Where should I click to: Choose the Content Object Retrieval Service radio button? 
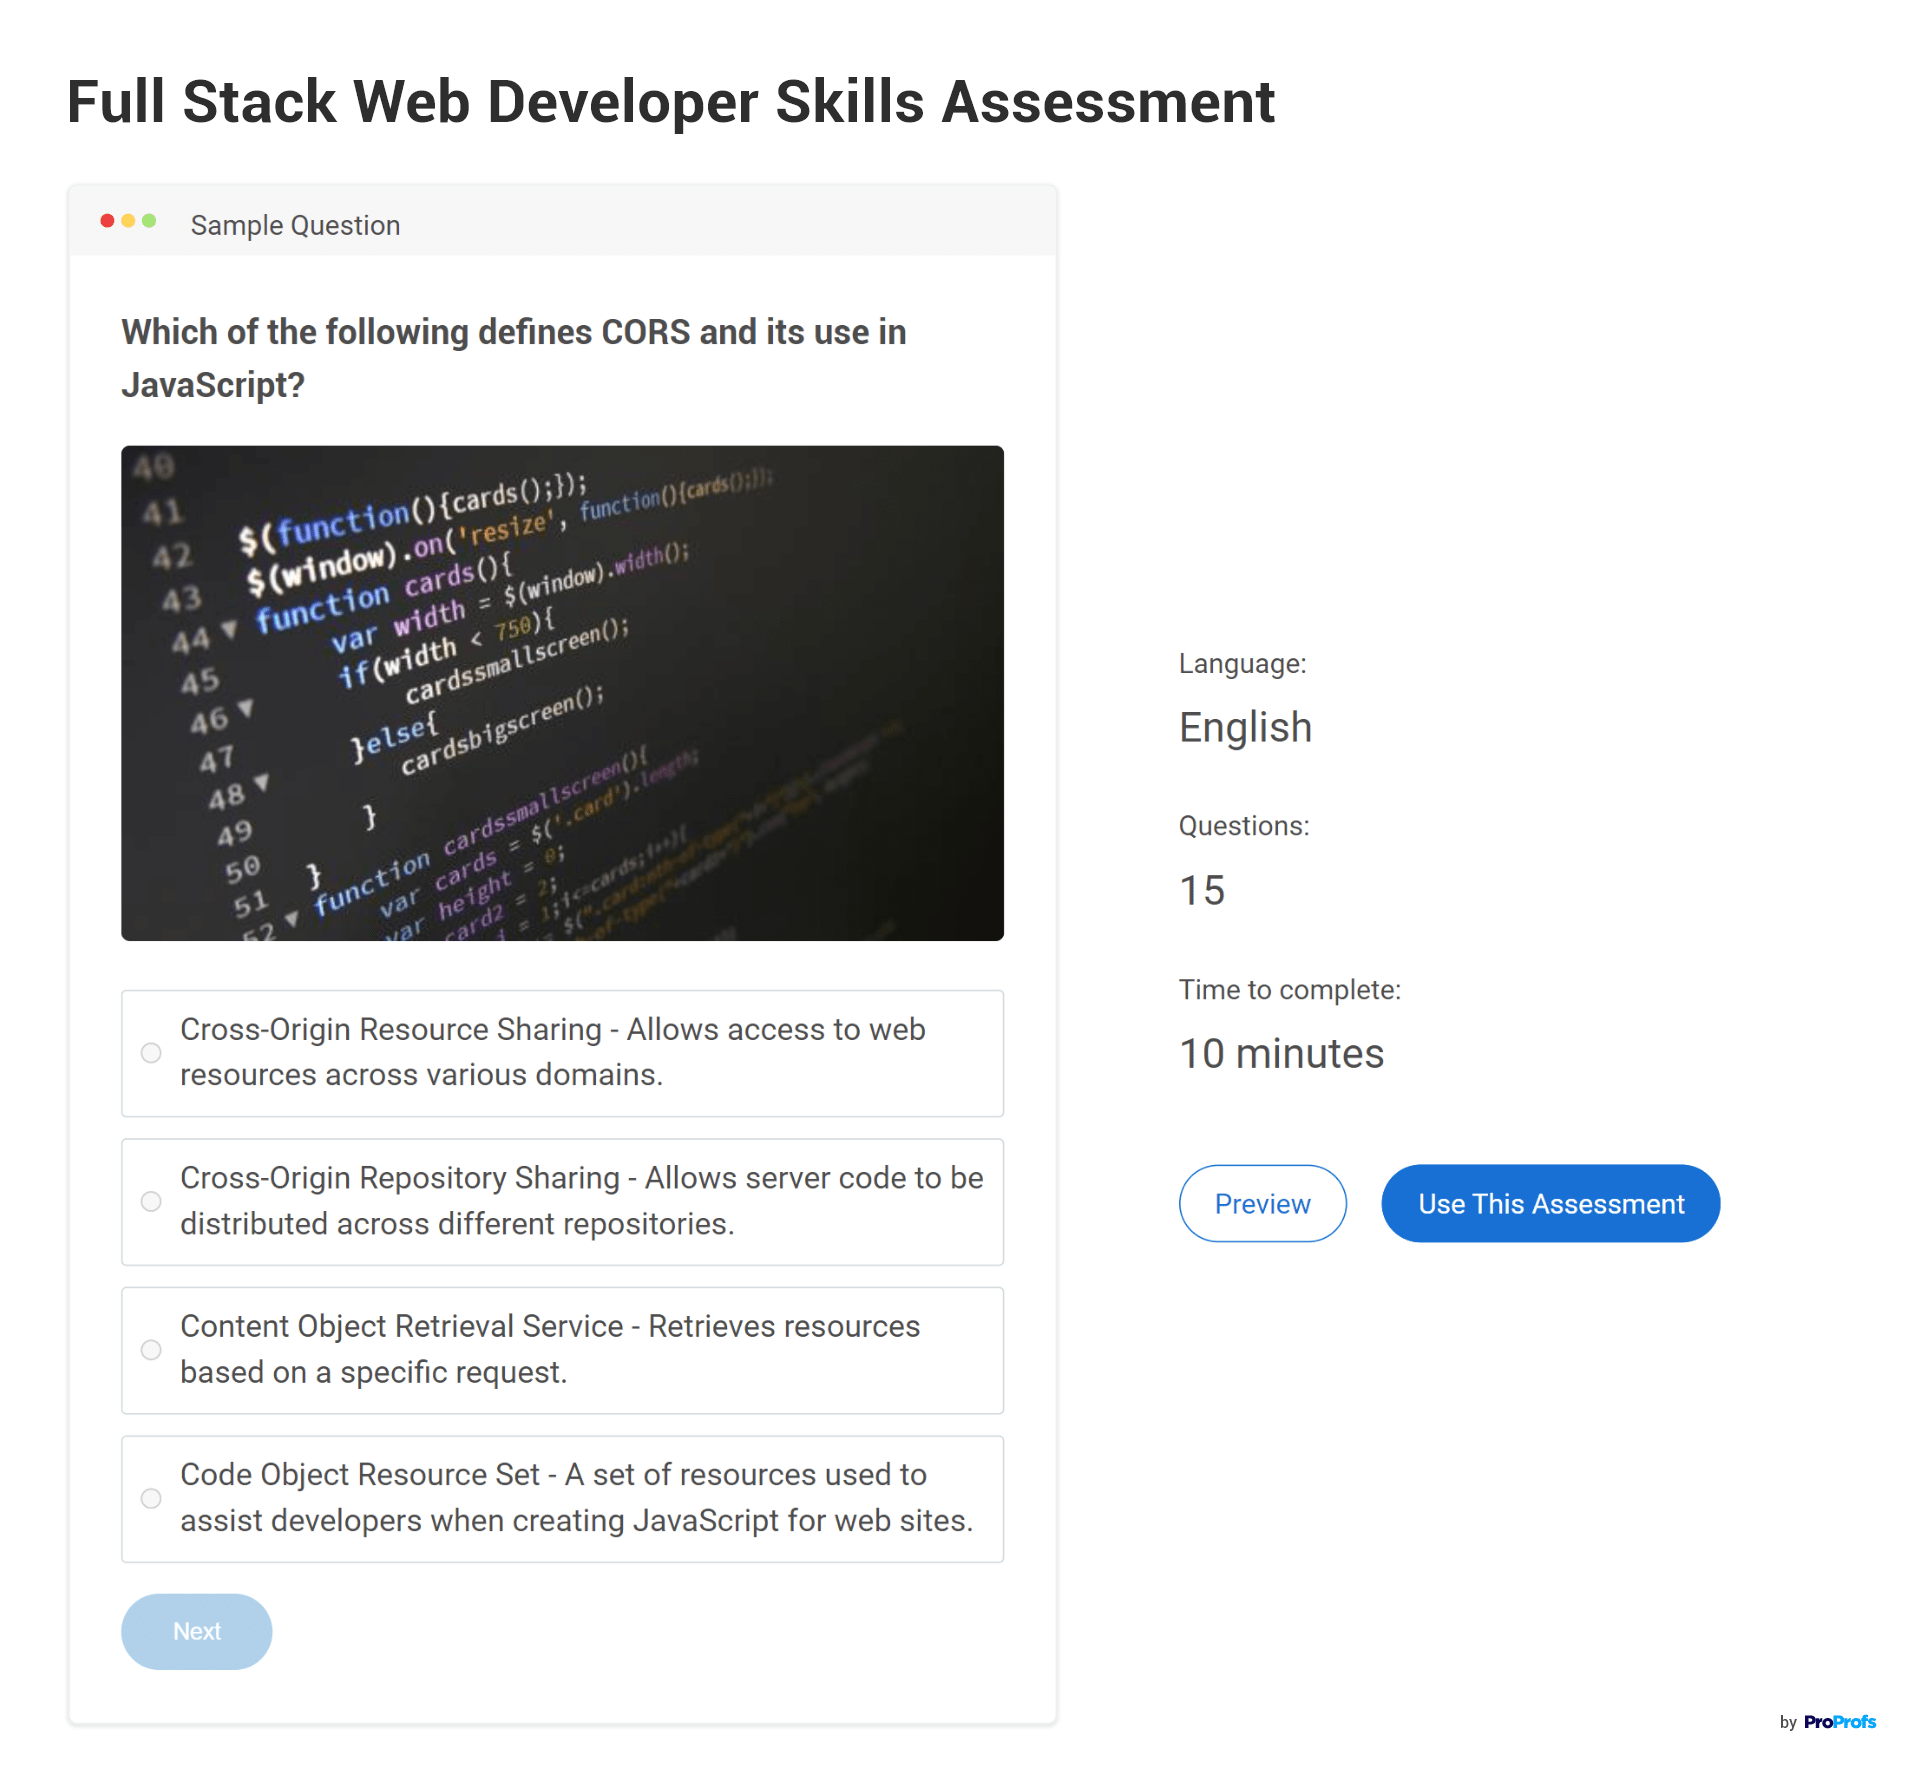(151, 1350)
